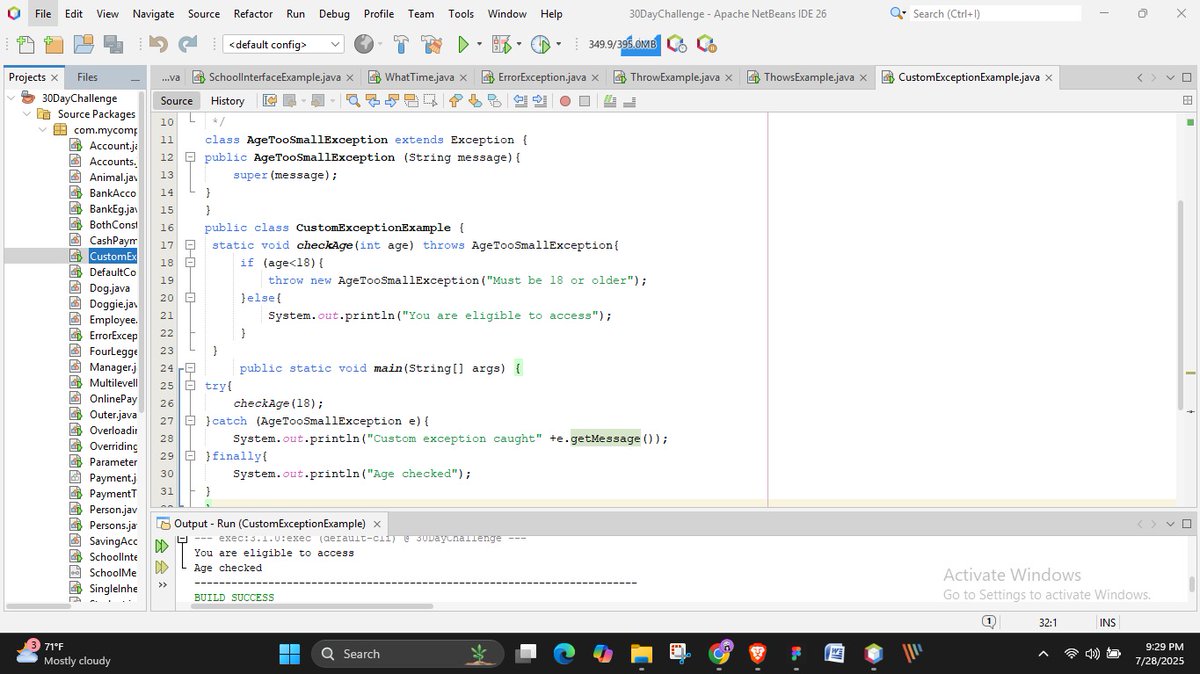Collapse main method fold at line 24

[190, 368]
